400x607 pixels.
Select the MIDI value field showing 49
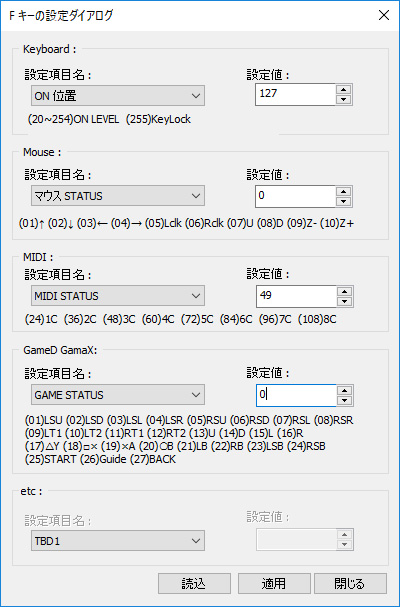point(296,296)
